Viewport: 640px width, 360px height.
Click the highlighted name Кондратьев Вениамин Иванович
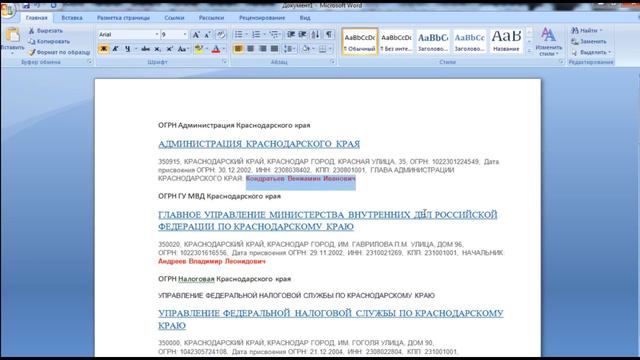pos(301,179)
